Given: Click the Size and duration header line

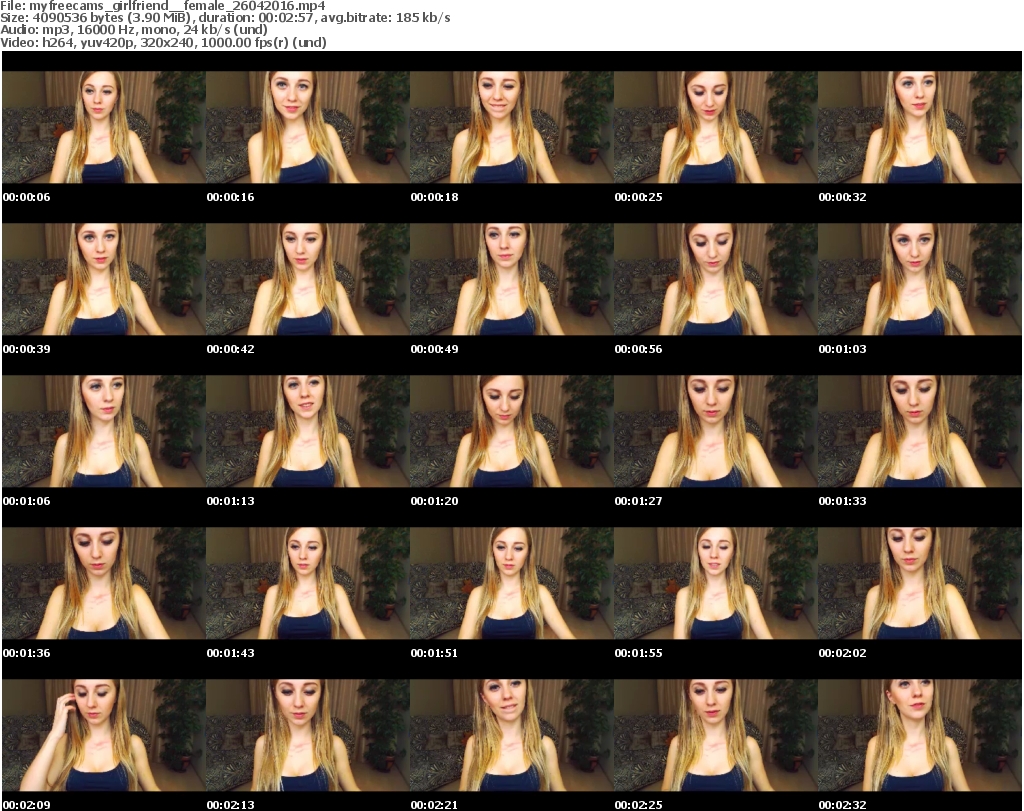Looking at the screenshot, I should coord(225,18).
